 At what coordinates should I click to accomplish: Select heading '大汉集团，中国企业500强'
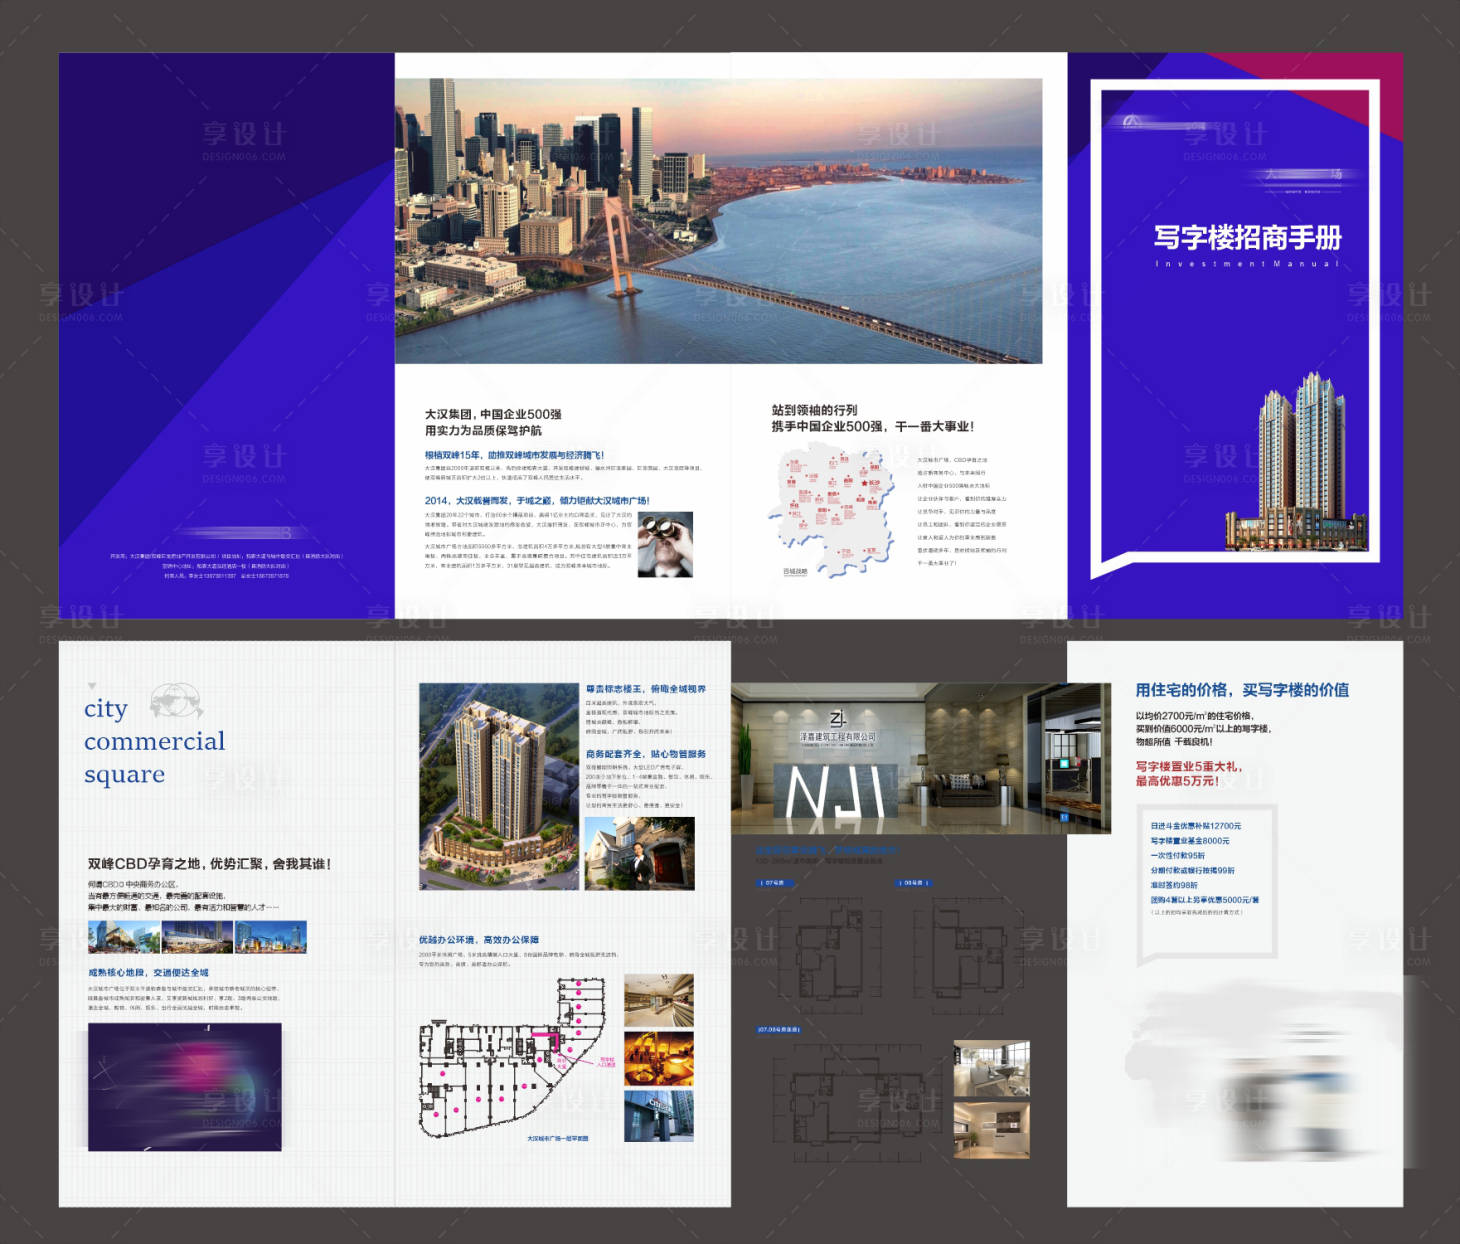(x=493, y=414)
